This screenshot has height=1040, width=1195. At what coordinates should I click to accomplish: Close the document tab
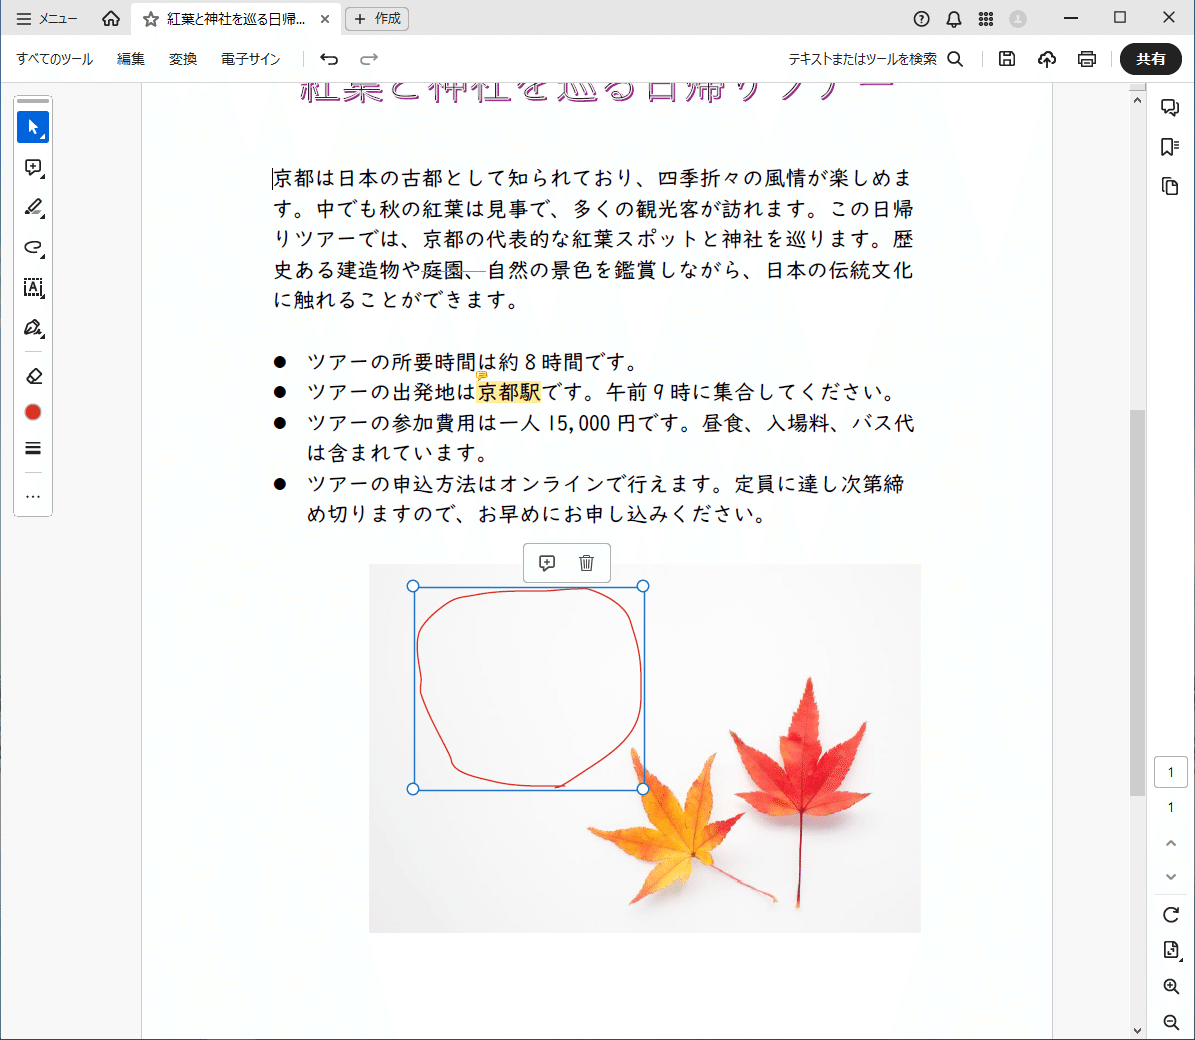[325, 19]
